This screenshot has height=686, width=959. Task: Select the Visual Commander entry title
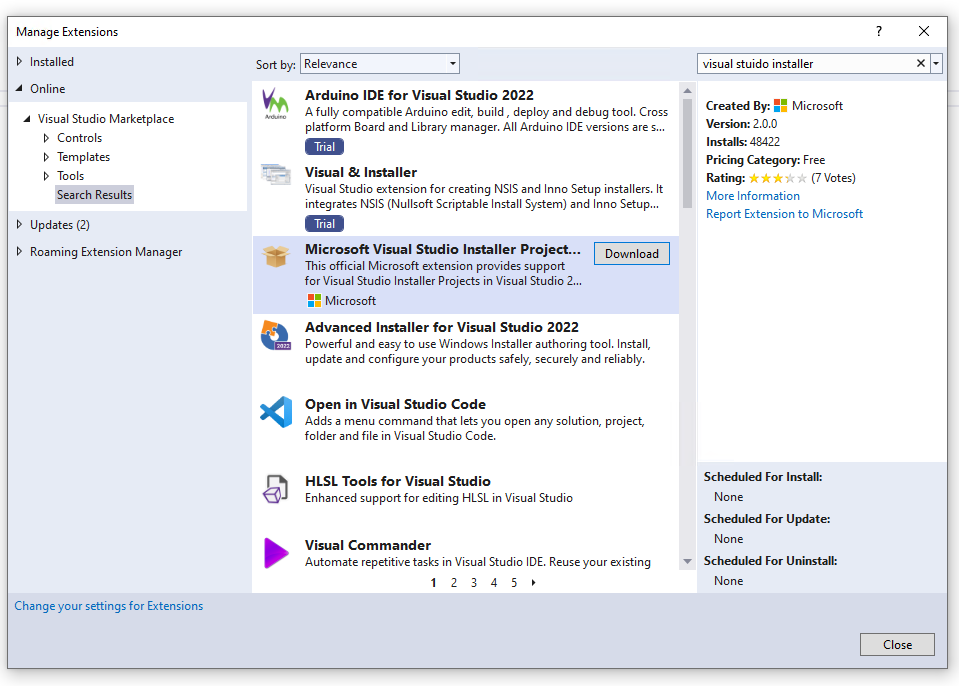coord(368,545)
